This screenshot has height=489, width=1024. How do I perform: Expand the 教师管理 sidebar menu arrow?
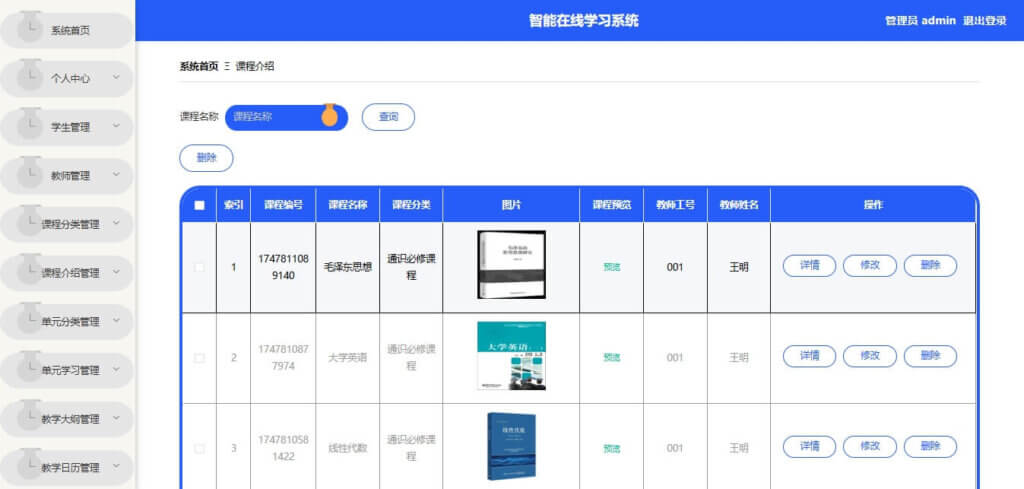(x=116, y=175)
